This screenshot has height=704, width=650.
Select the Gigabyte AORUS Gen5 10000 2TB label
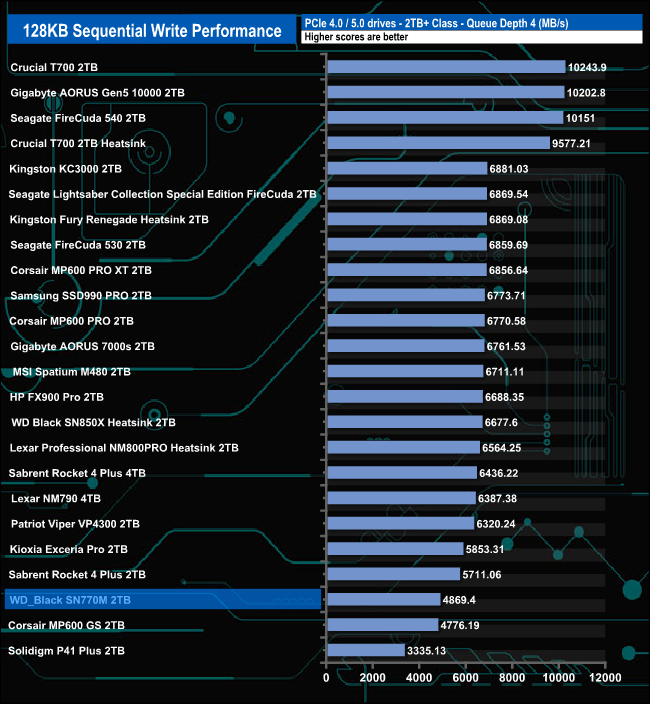point(97,93)
